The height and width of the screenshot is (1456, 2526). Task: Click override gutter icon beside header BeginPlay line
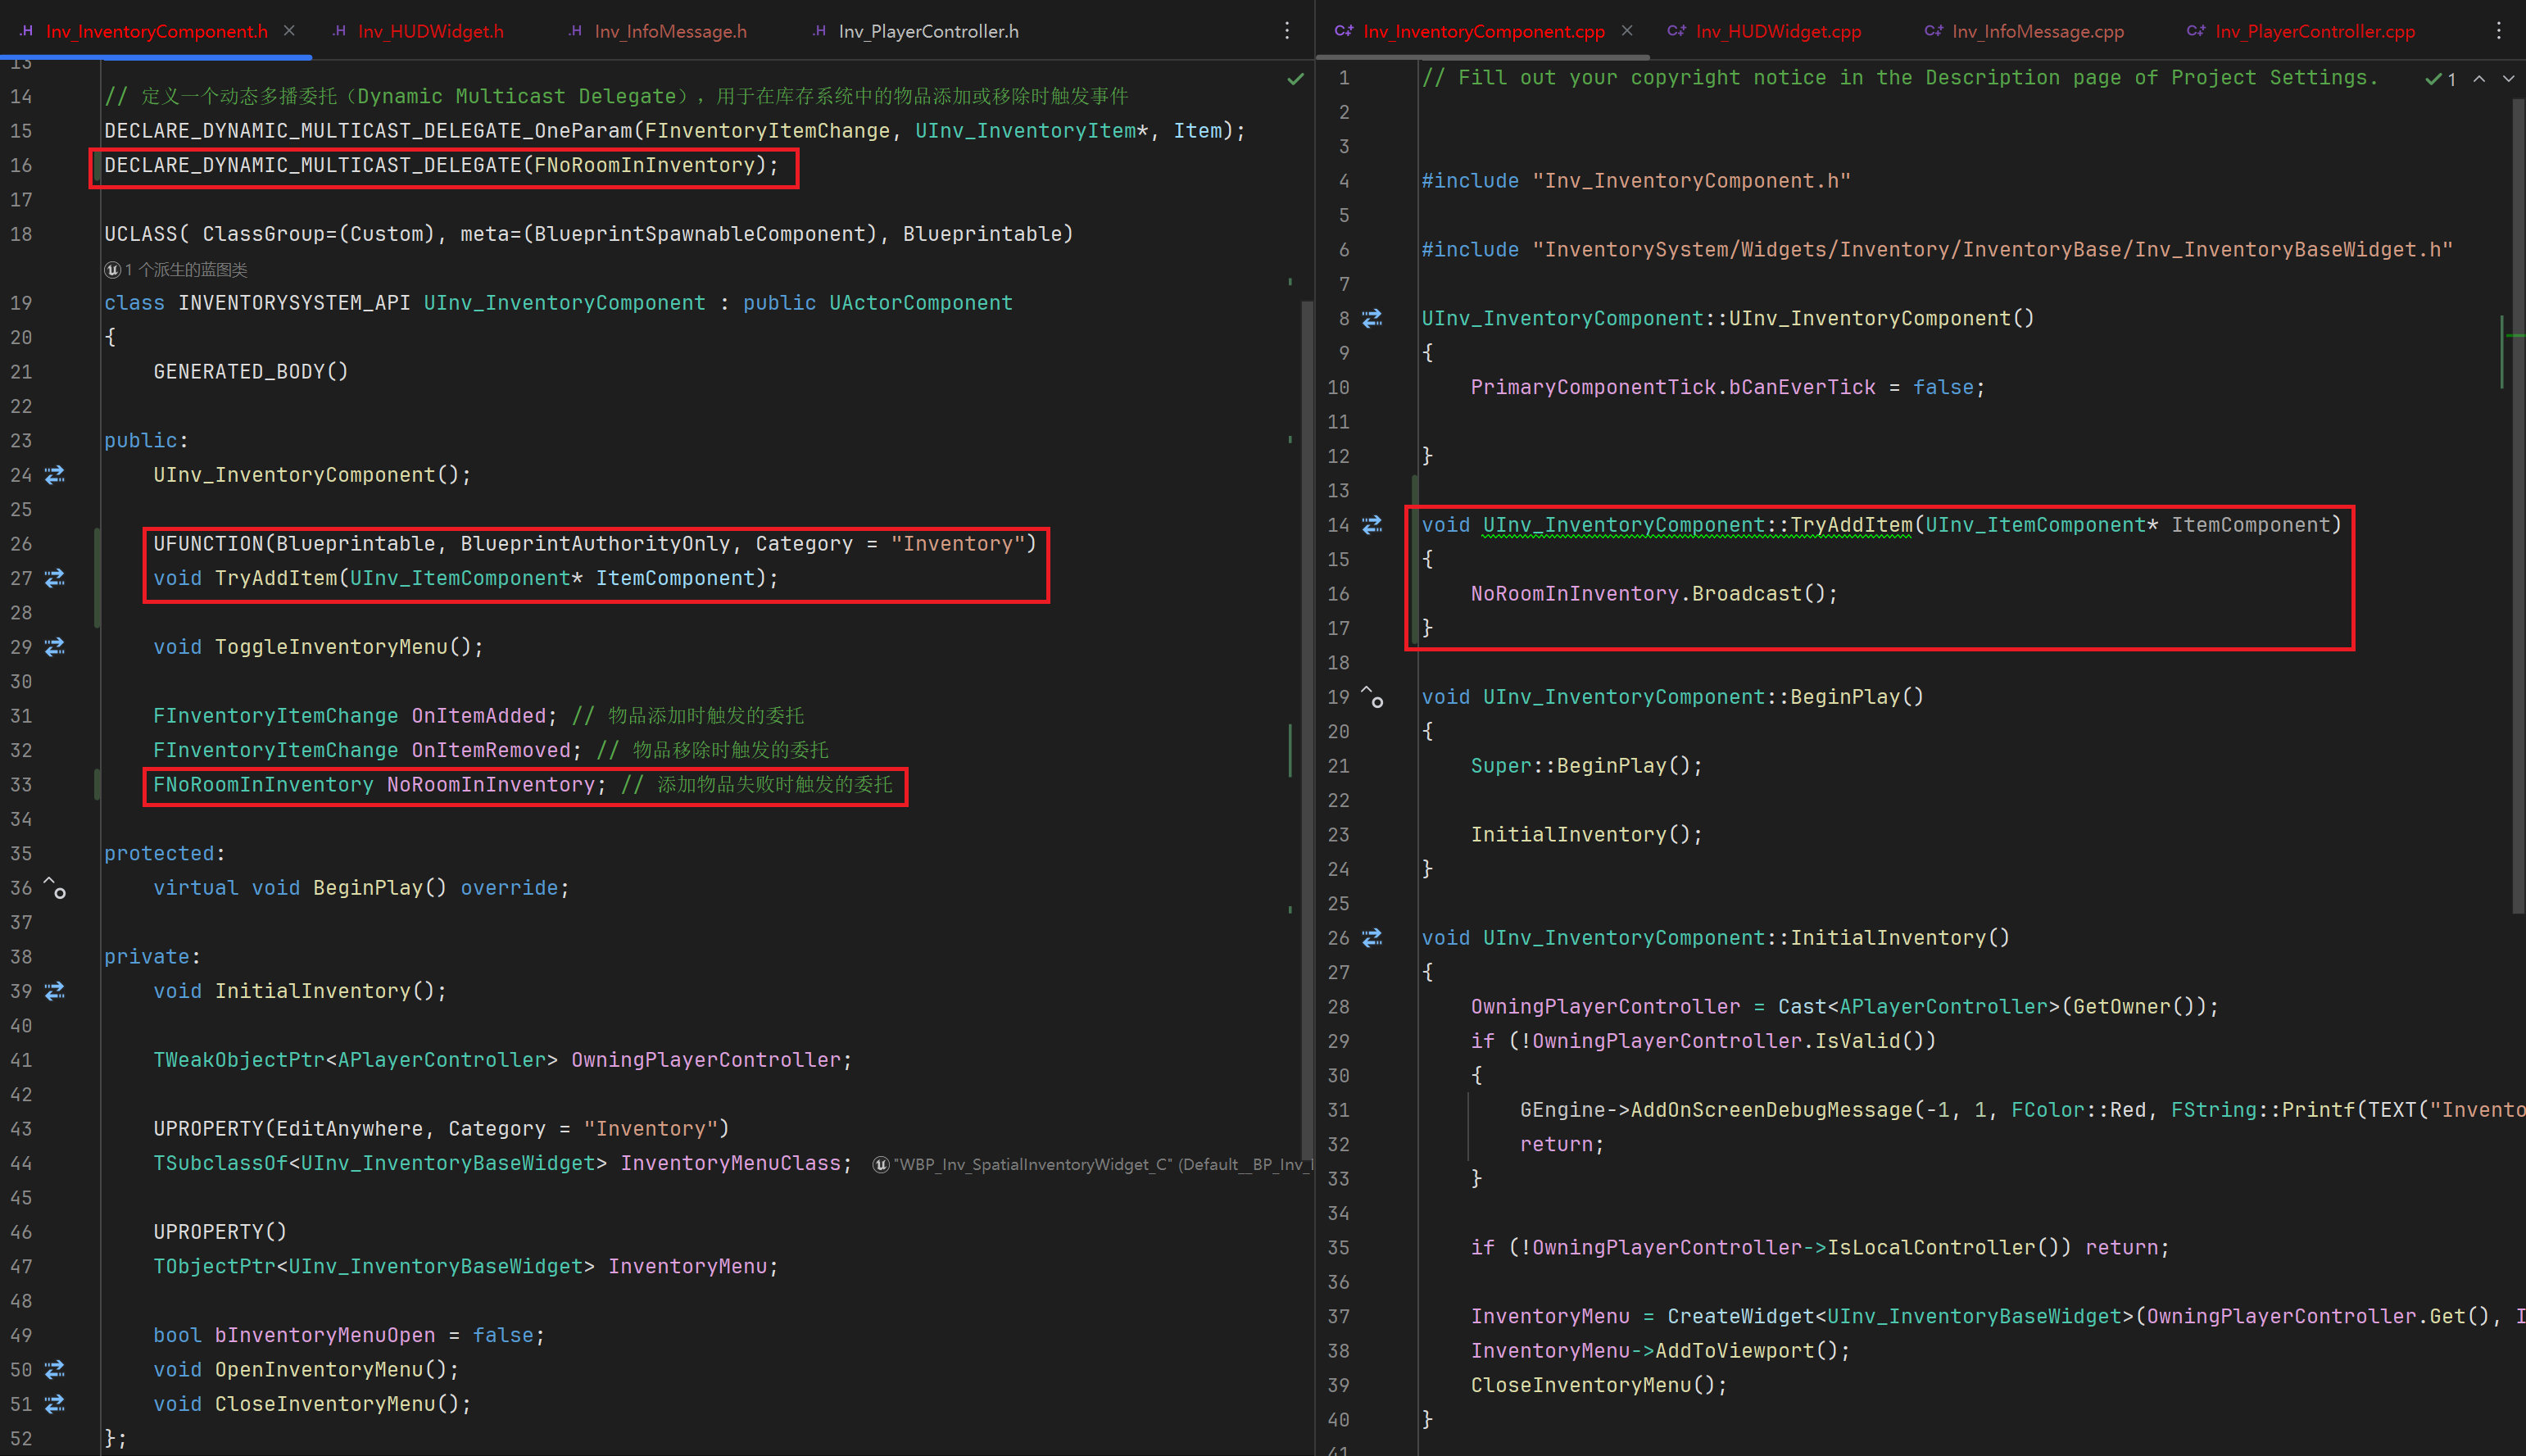pos(55,888)
